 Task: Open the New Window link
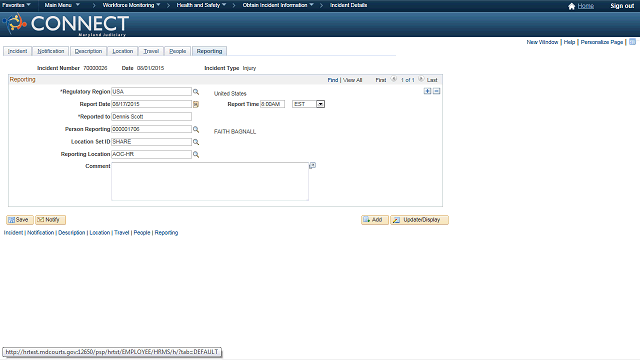[542, 42]
